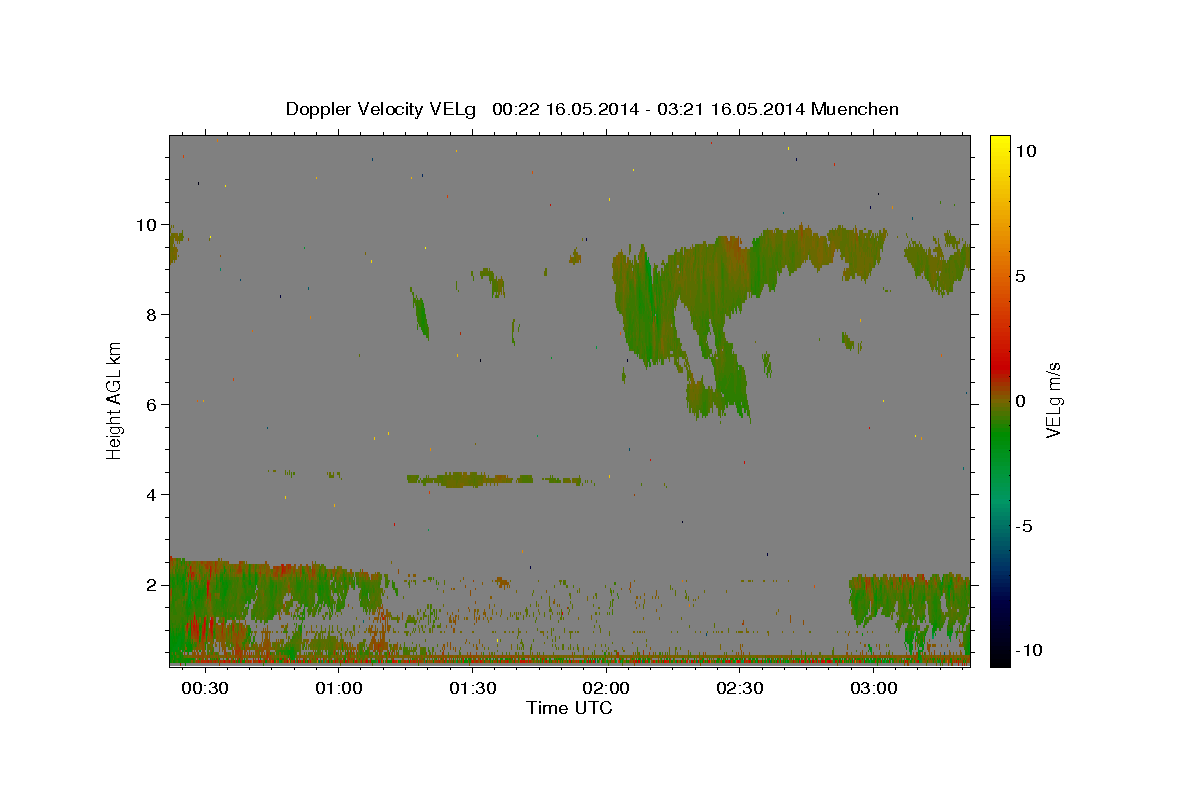
Task: Click the end time '03:21 16.05.2014' in title
Action: [x=730, y=109]
